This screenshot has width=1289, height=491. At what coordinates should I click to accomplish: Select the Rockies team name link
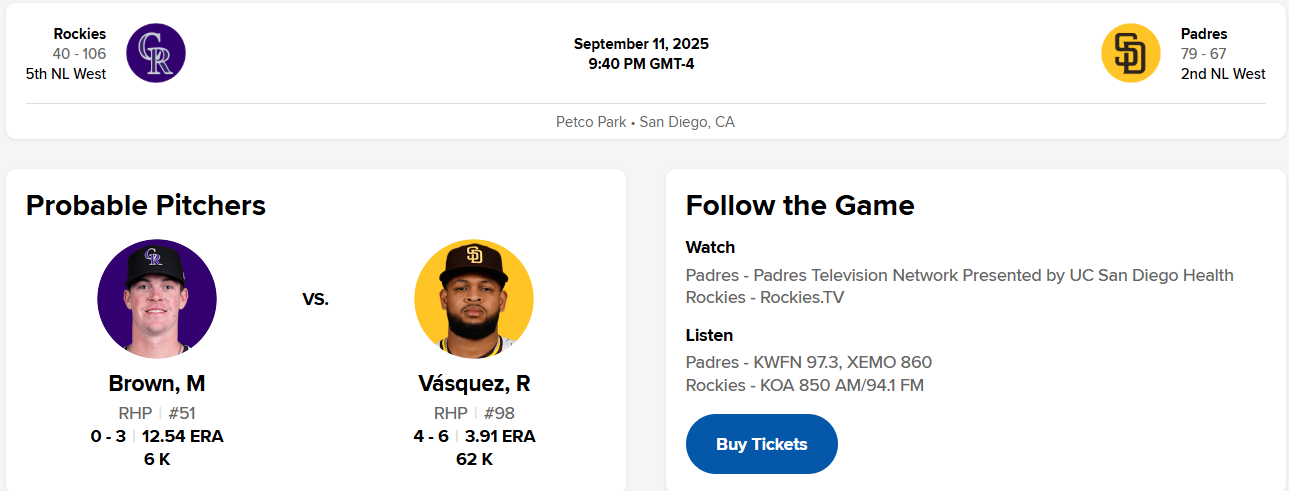80,34
